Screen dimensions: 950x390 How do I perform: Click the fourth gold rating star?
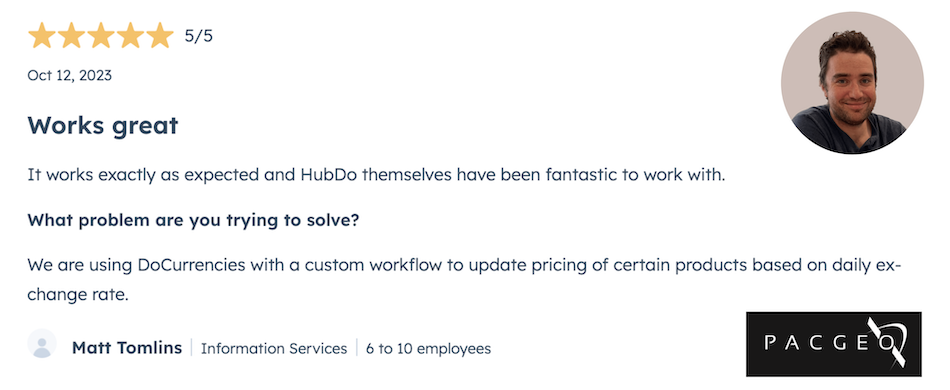(131, 36)
